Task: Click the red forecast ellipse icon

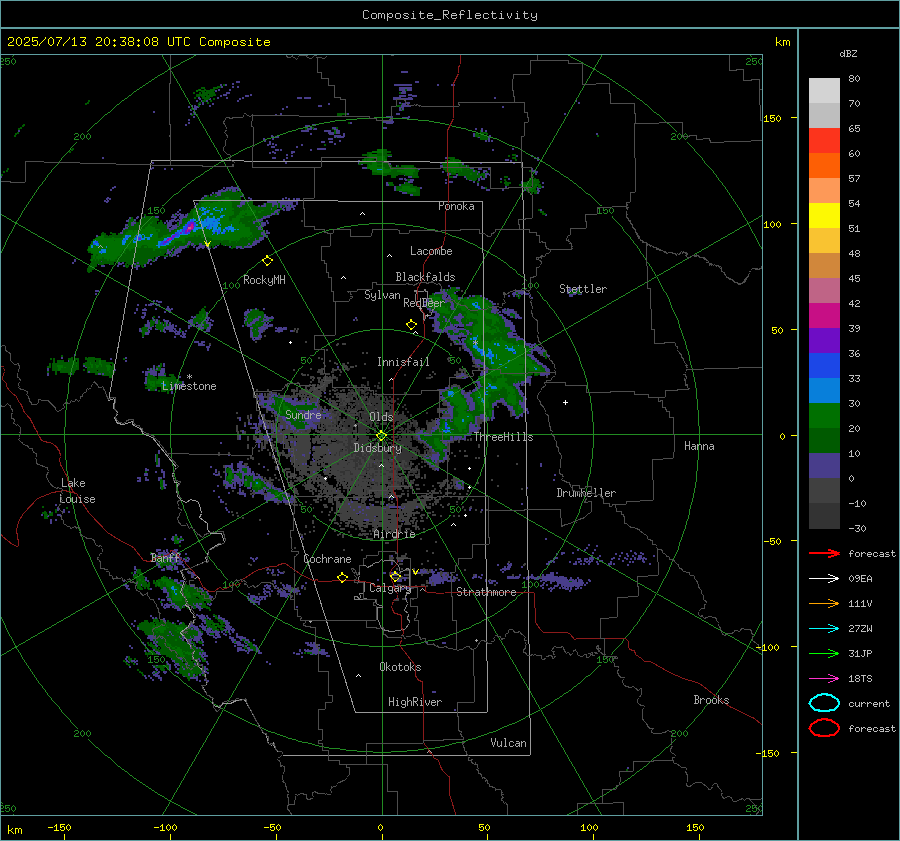Action: click(824, 728)
